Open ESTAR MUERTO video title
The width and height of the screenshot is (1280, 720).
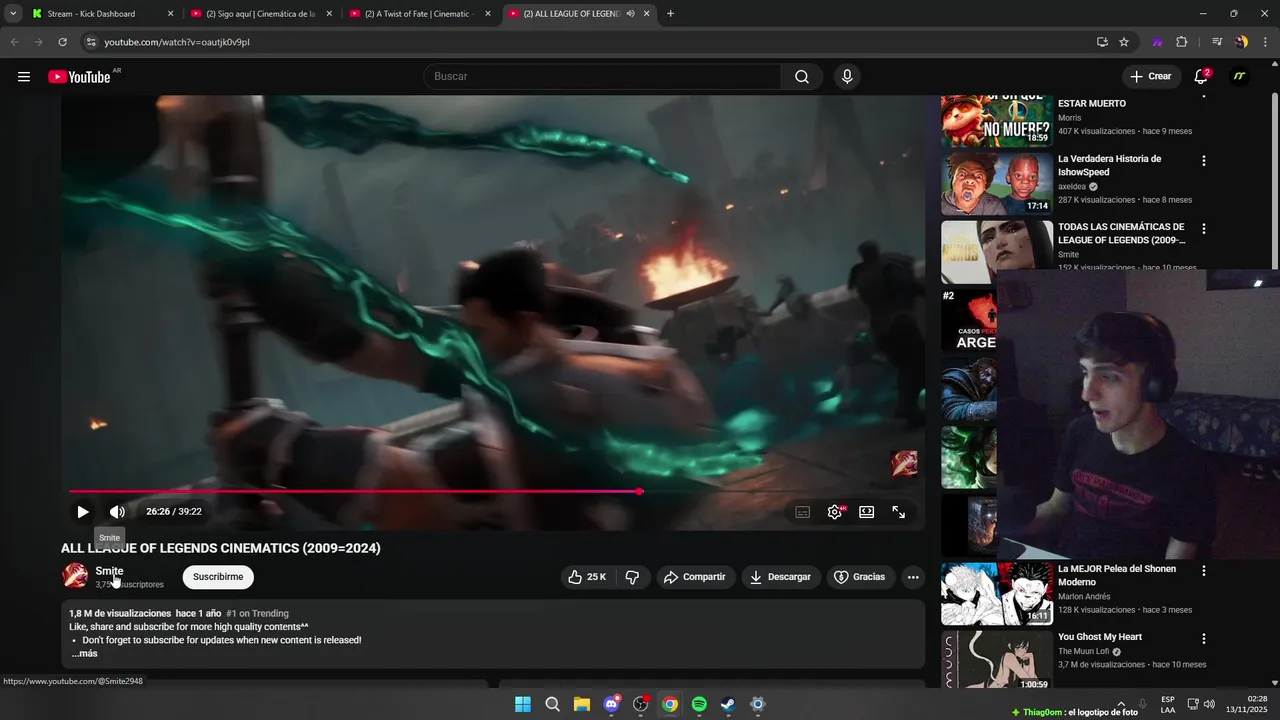tap(1092, 104)
